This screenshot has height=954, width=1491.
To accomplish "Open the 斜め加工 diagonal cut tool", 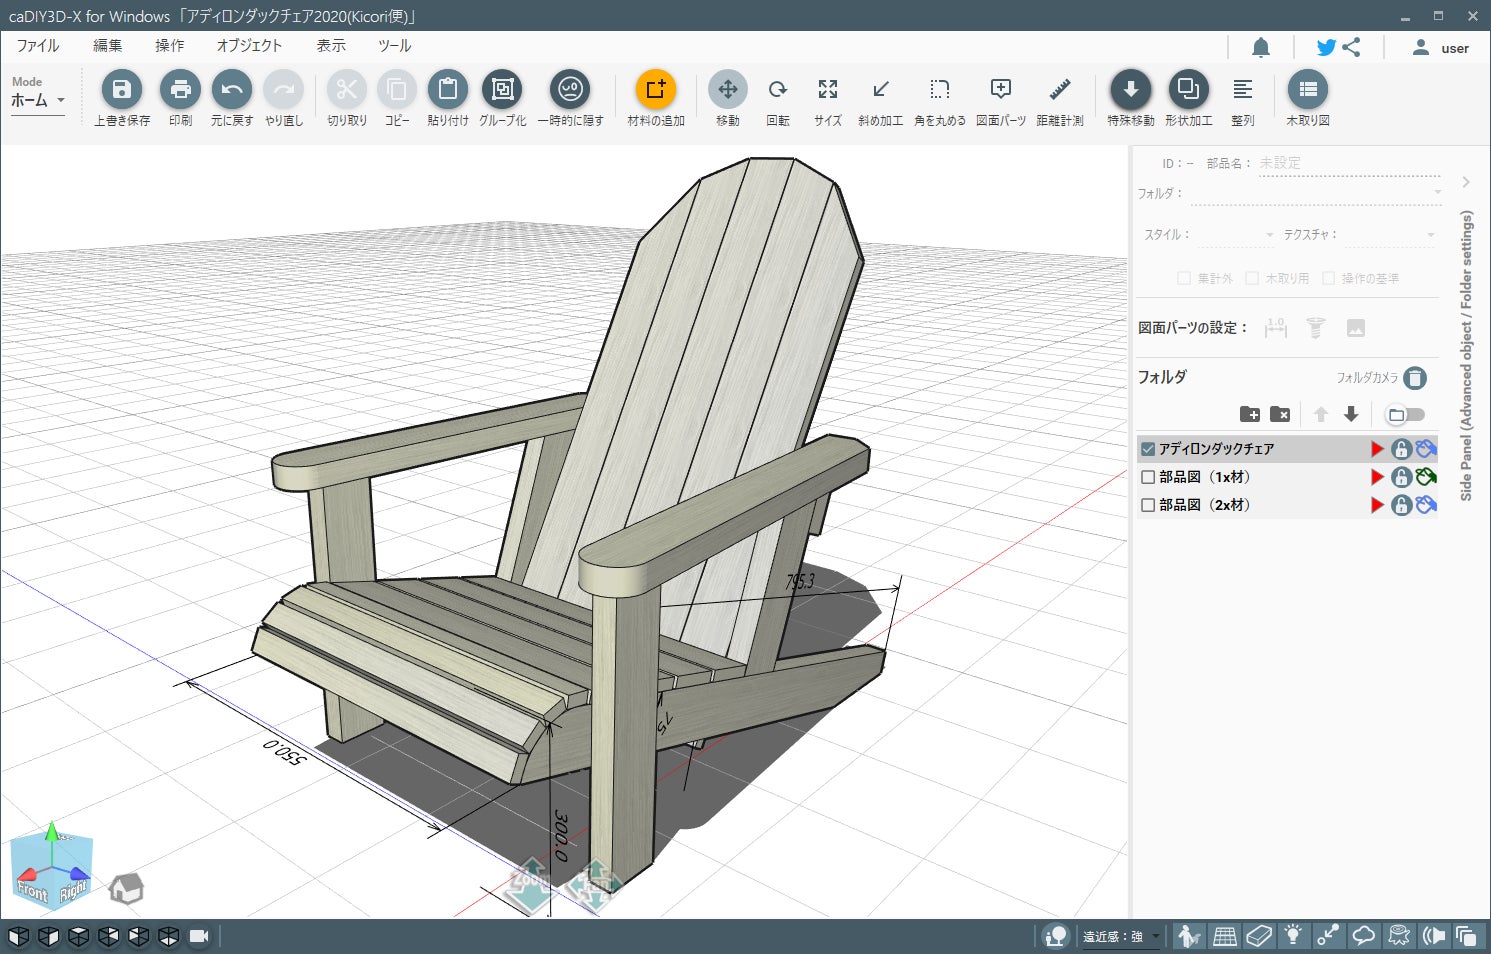I will [880, 90].
